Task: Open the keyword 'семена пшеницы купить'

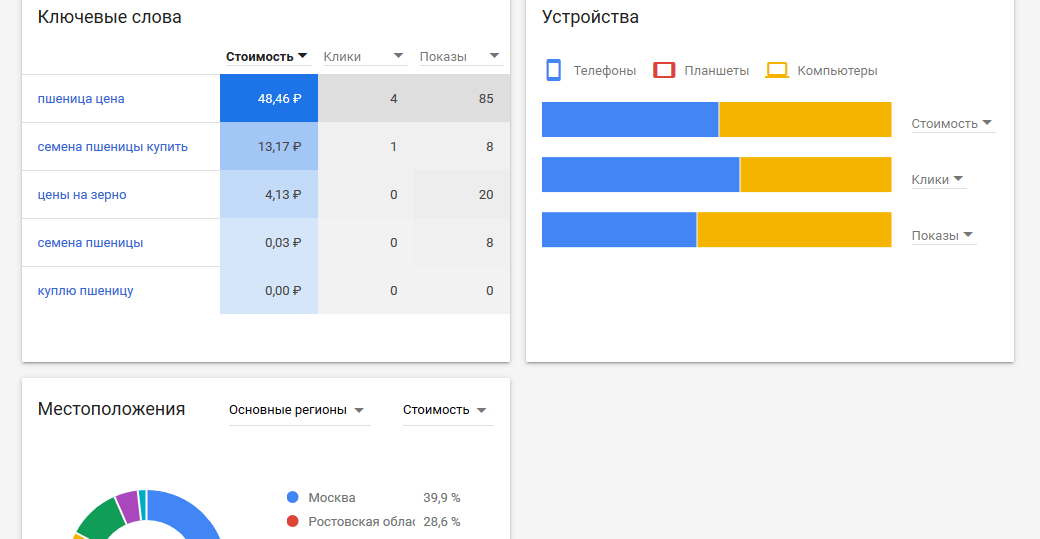Action: point(112,147)
